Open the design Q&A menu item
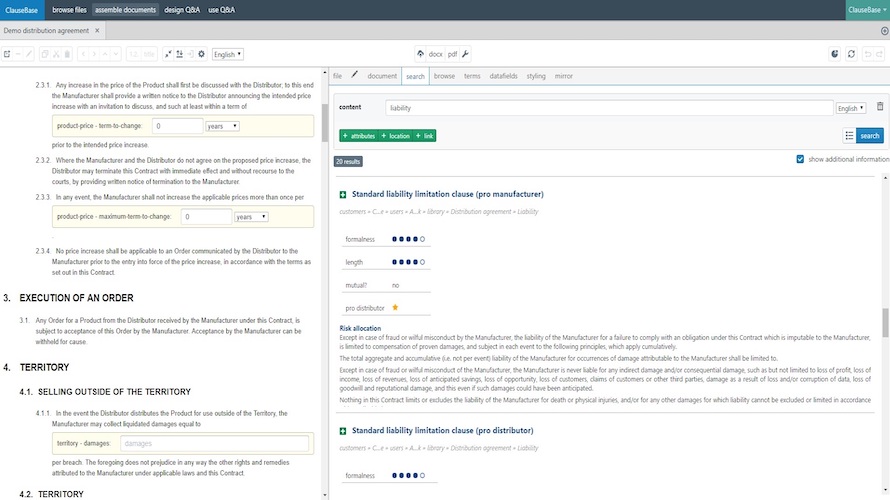890x500 pixels. coord(182,10)
